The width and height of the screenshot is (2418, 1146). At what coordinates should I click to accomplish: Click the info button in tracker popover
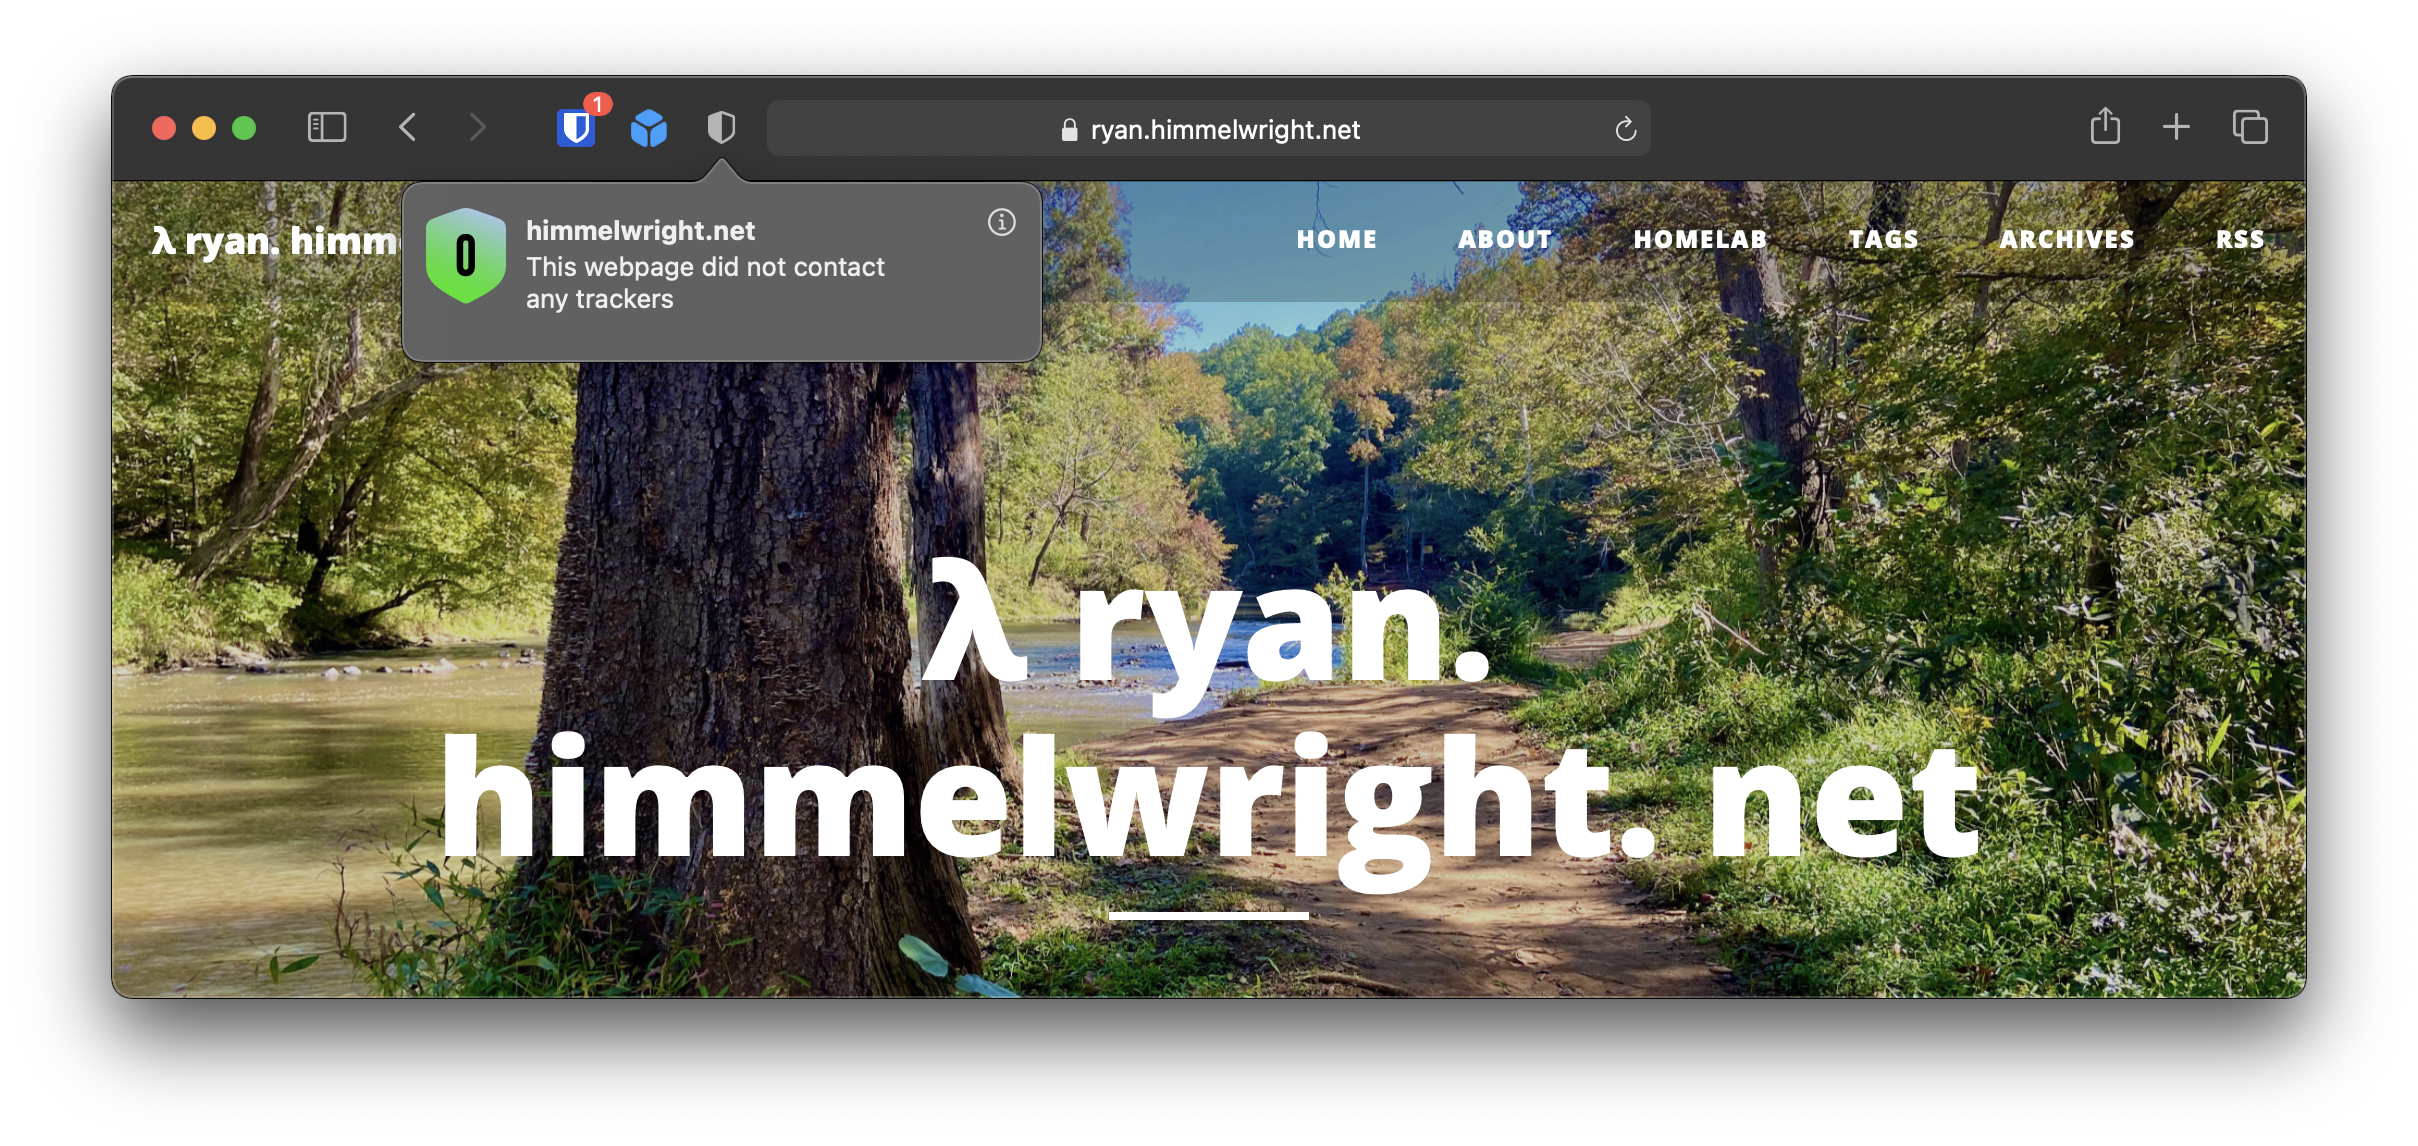tap(1001, 222)
